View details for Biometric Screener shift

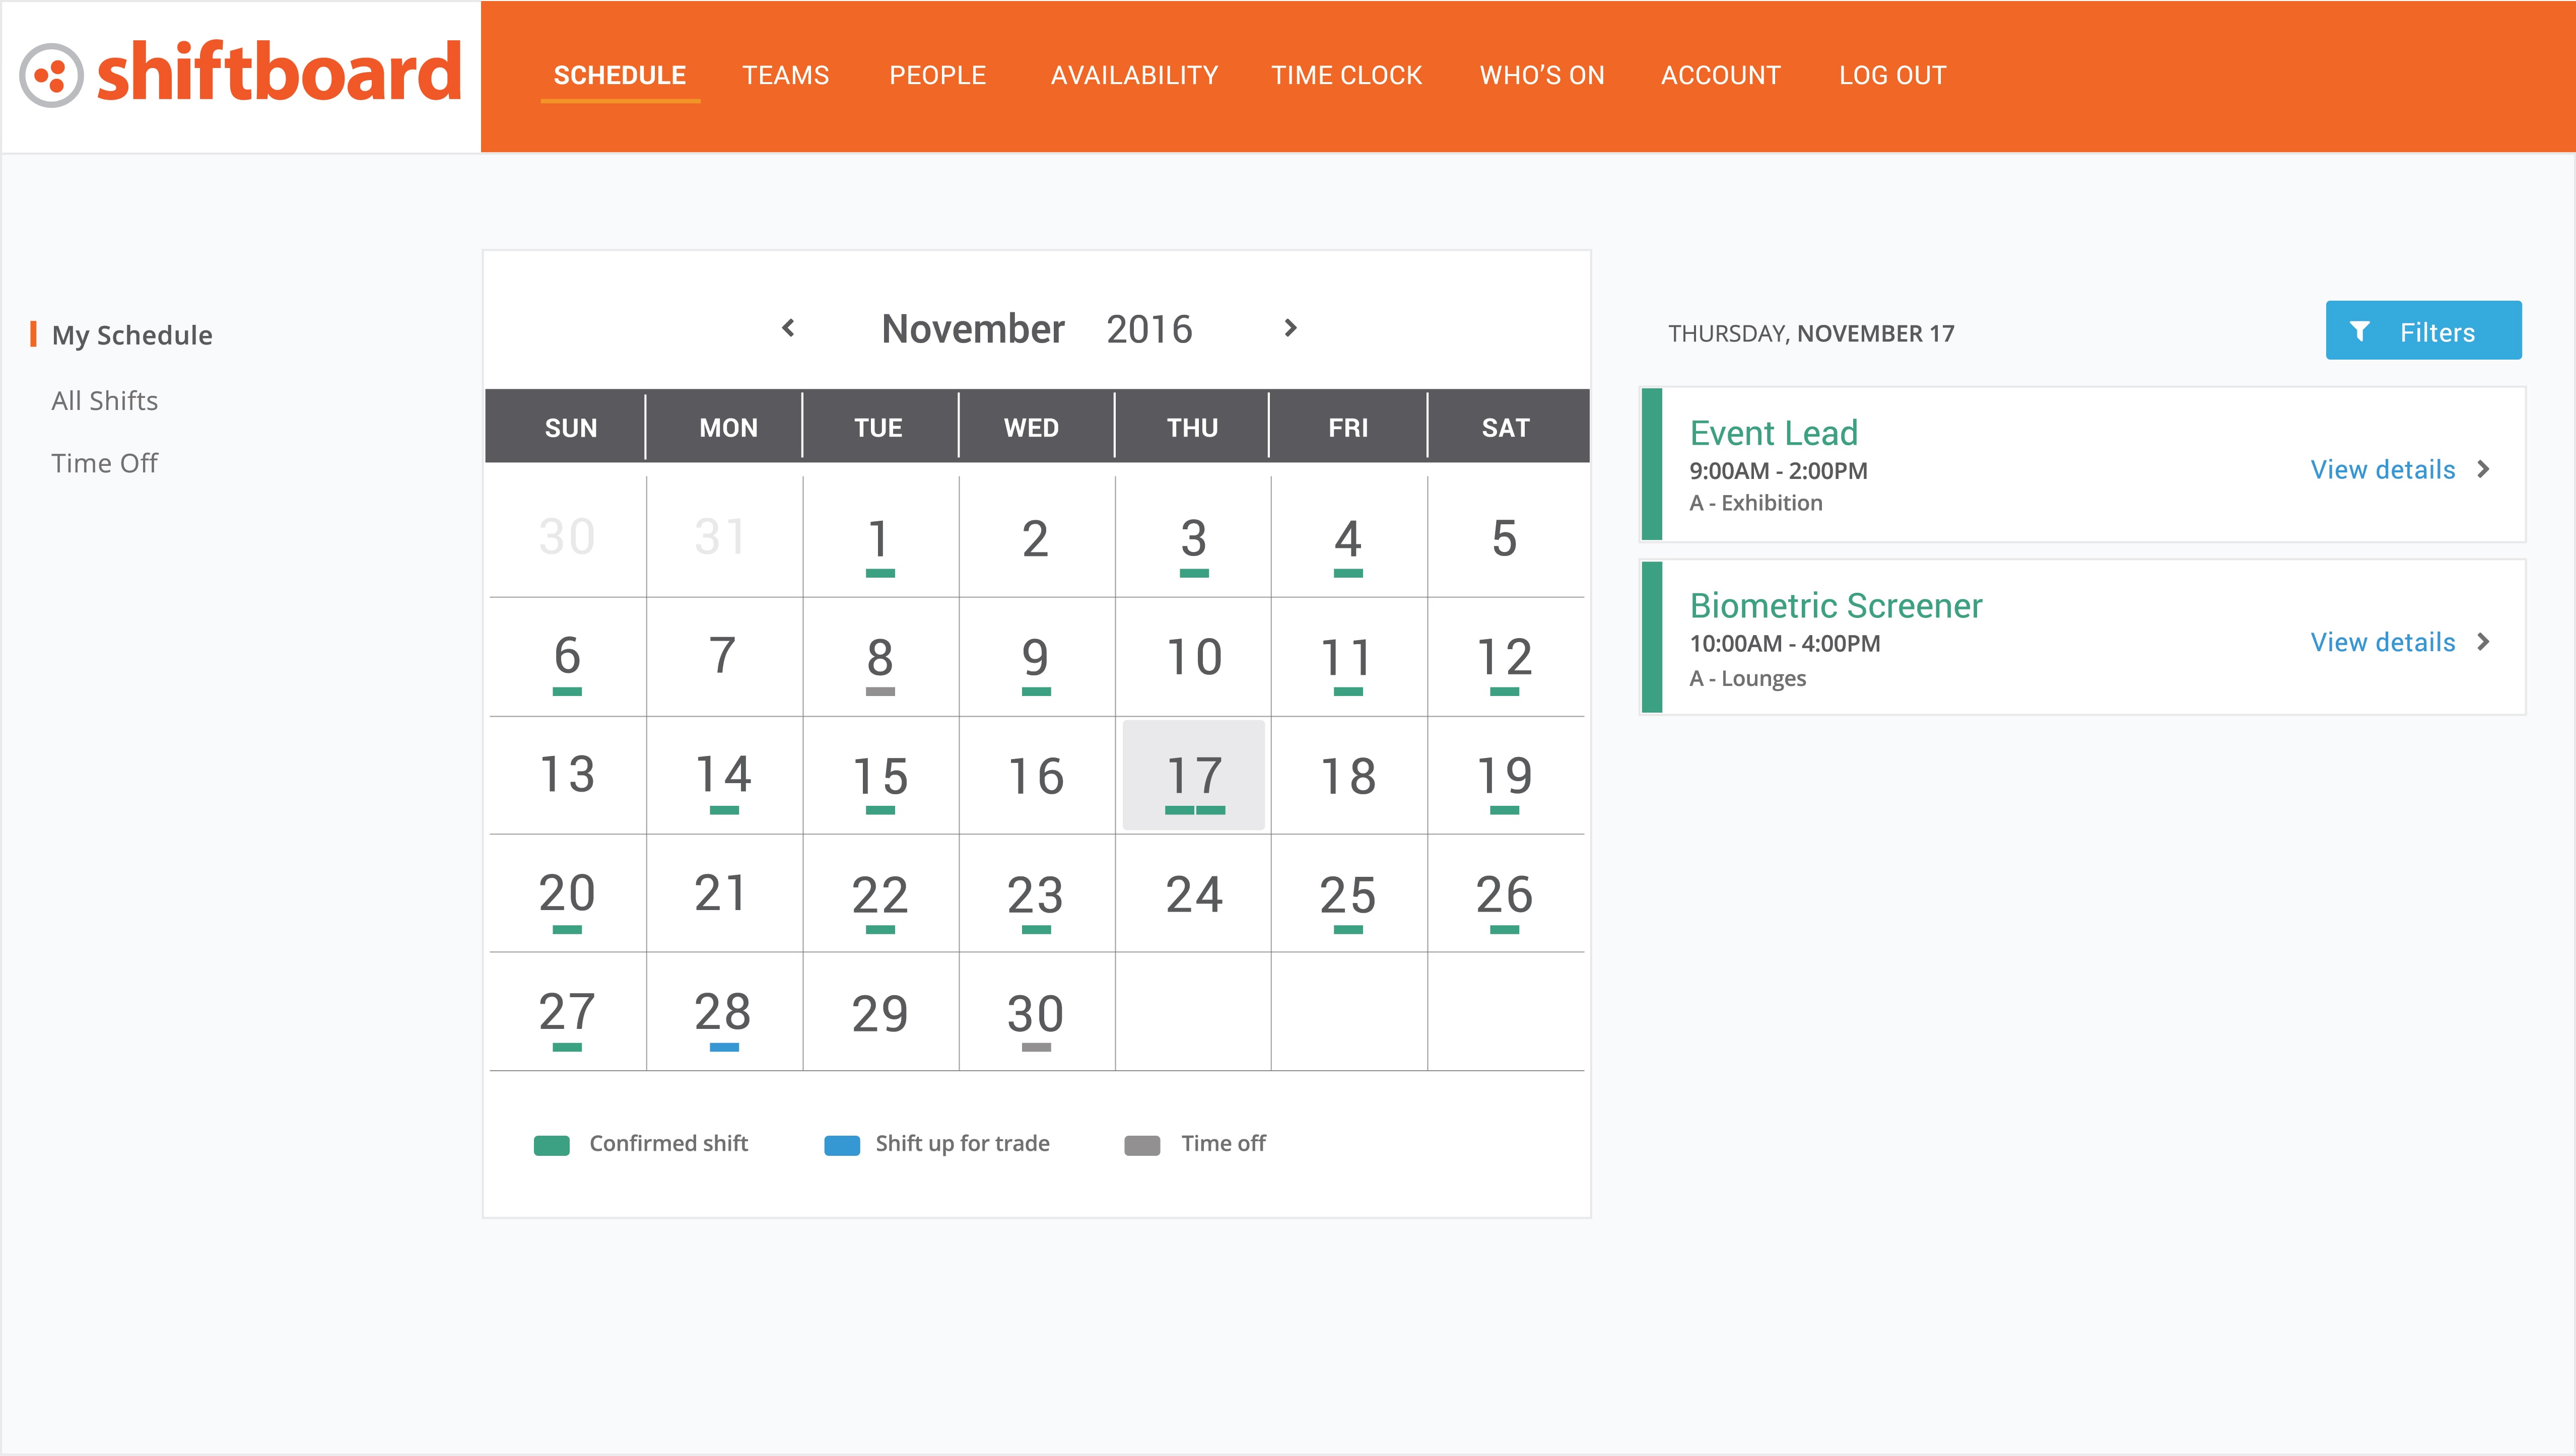[2383, 642]
